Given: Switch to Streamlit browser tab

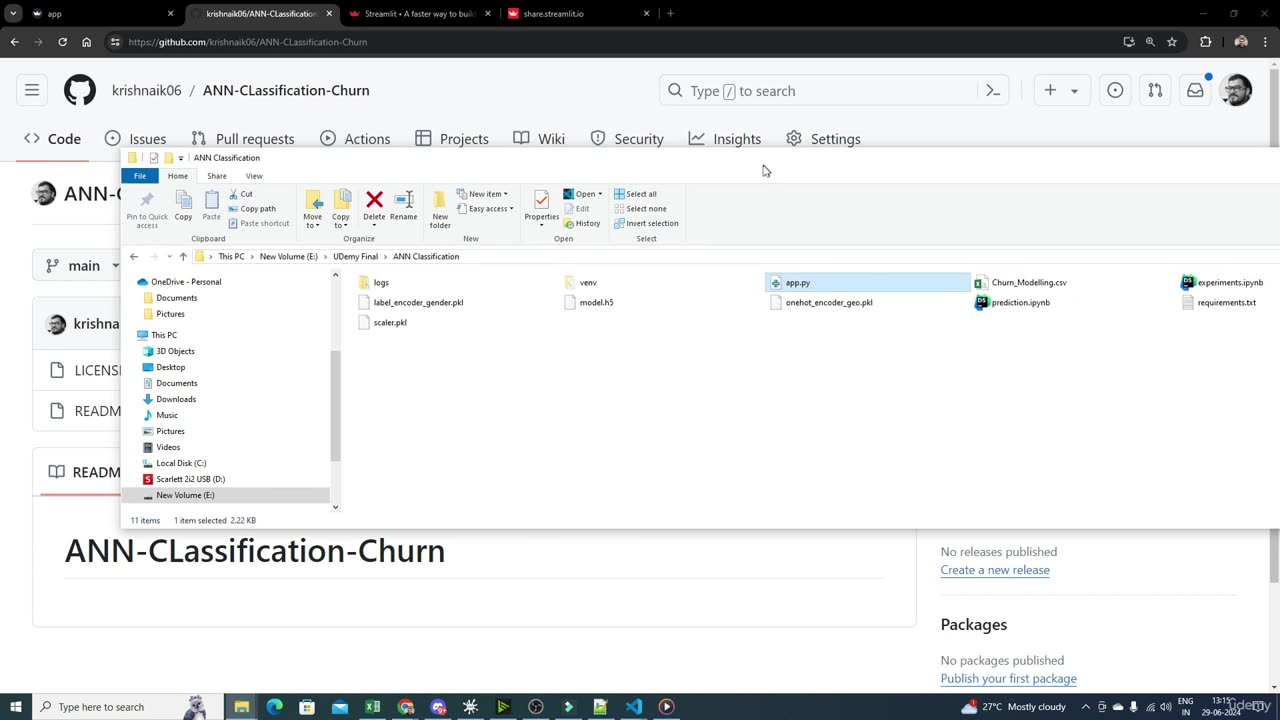Looking at the screenshot, I should [x=418, y=14].
